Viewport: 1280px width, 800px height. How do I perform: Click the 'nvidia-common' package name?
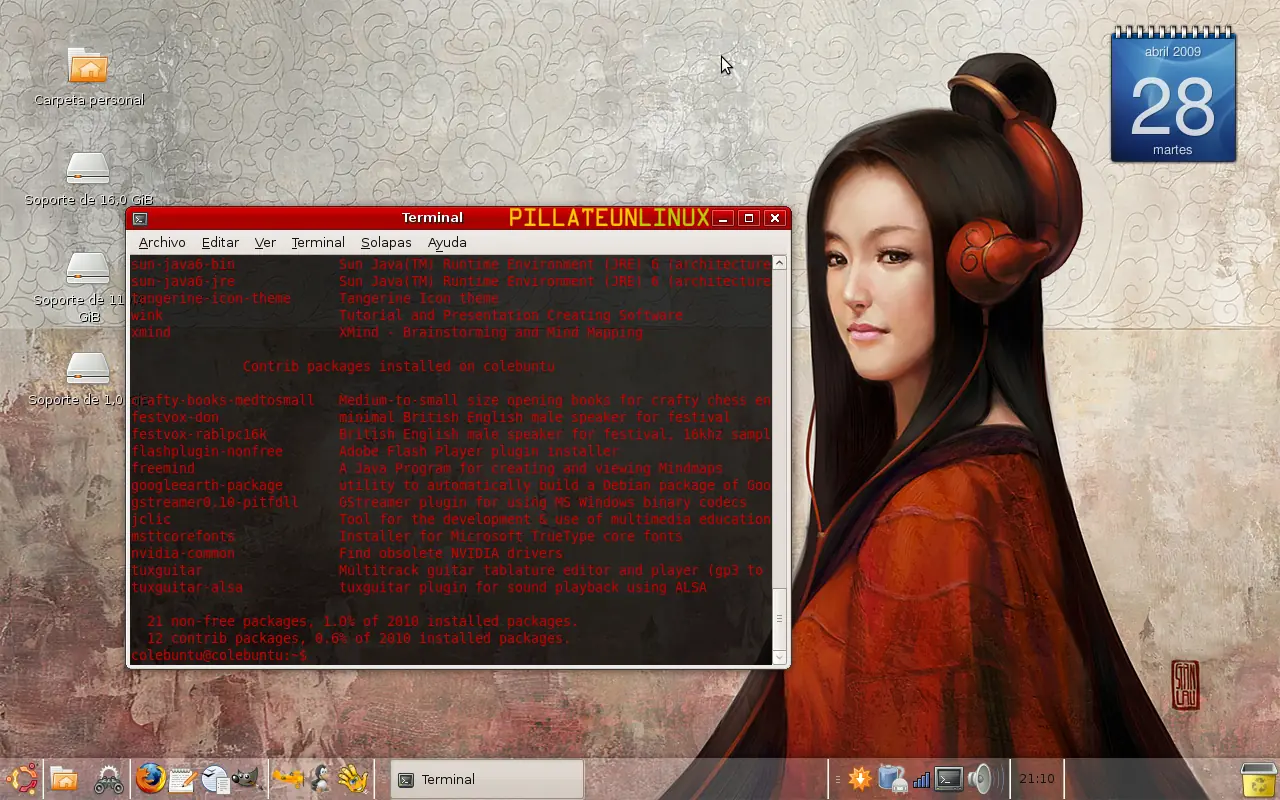click(183, 553)
